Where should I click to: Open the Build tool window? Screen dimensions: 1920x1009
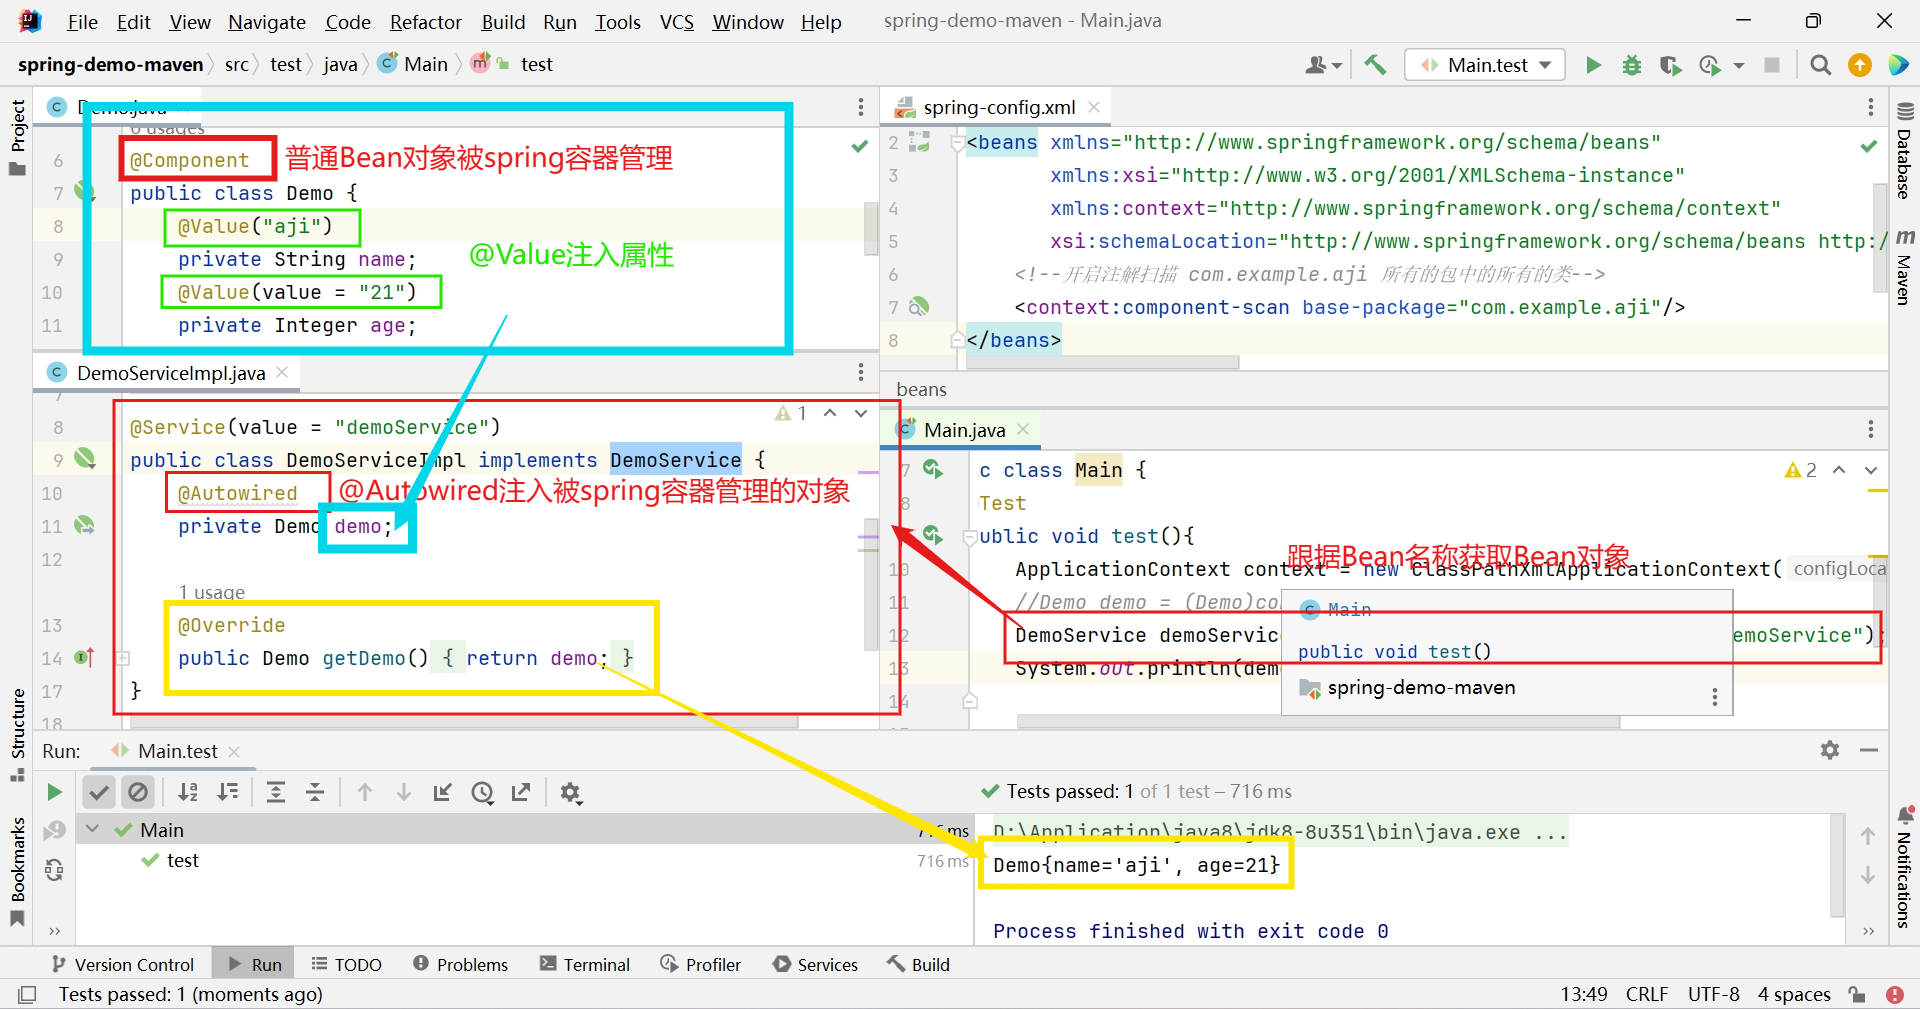point(918,964)
